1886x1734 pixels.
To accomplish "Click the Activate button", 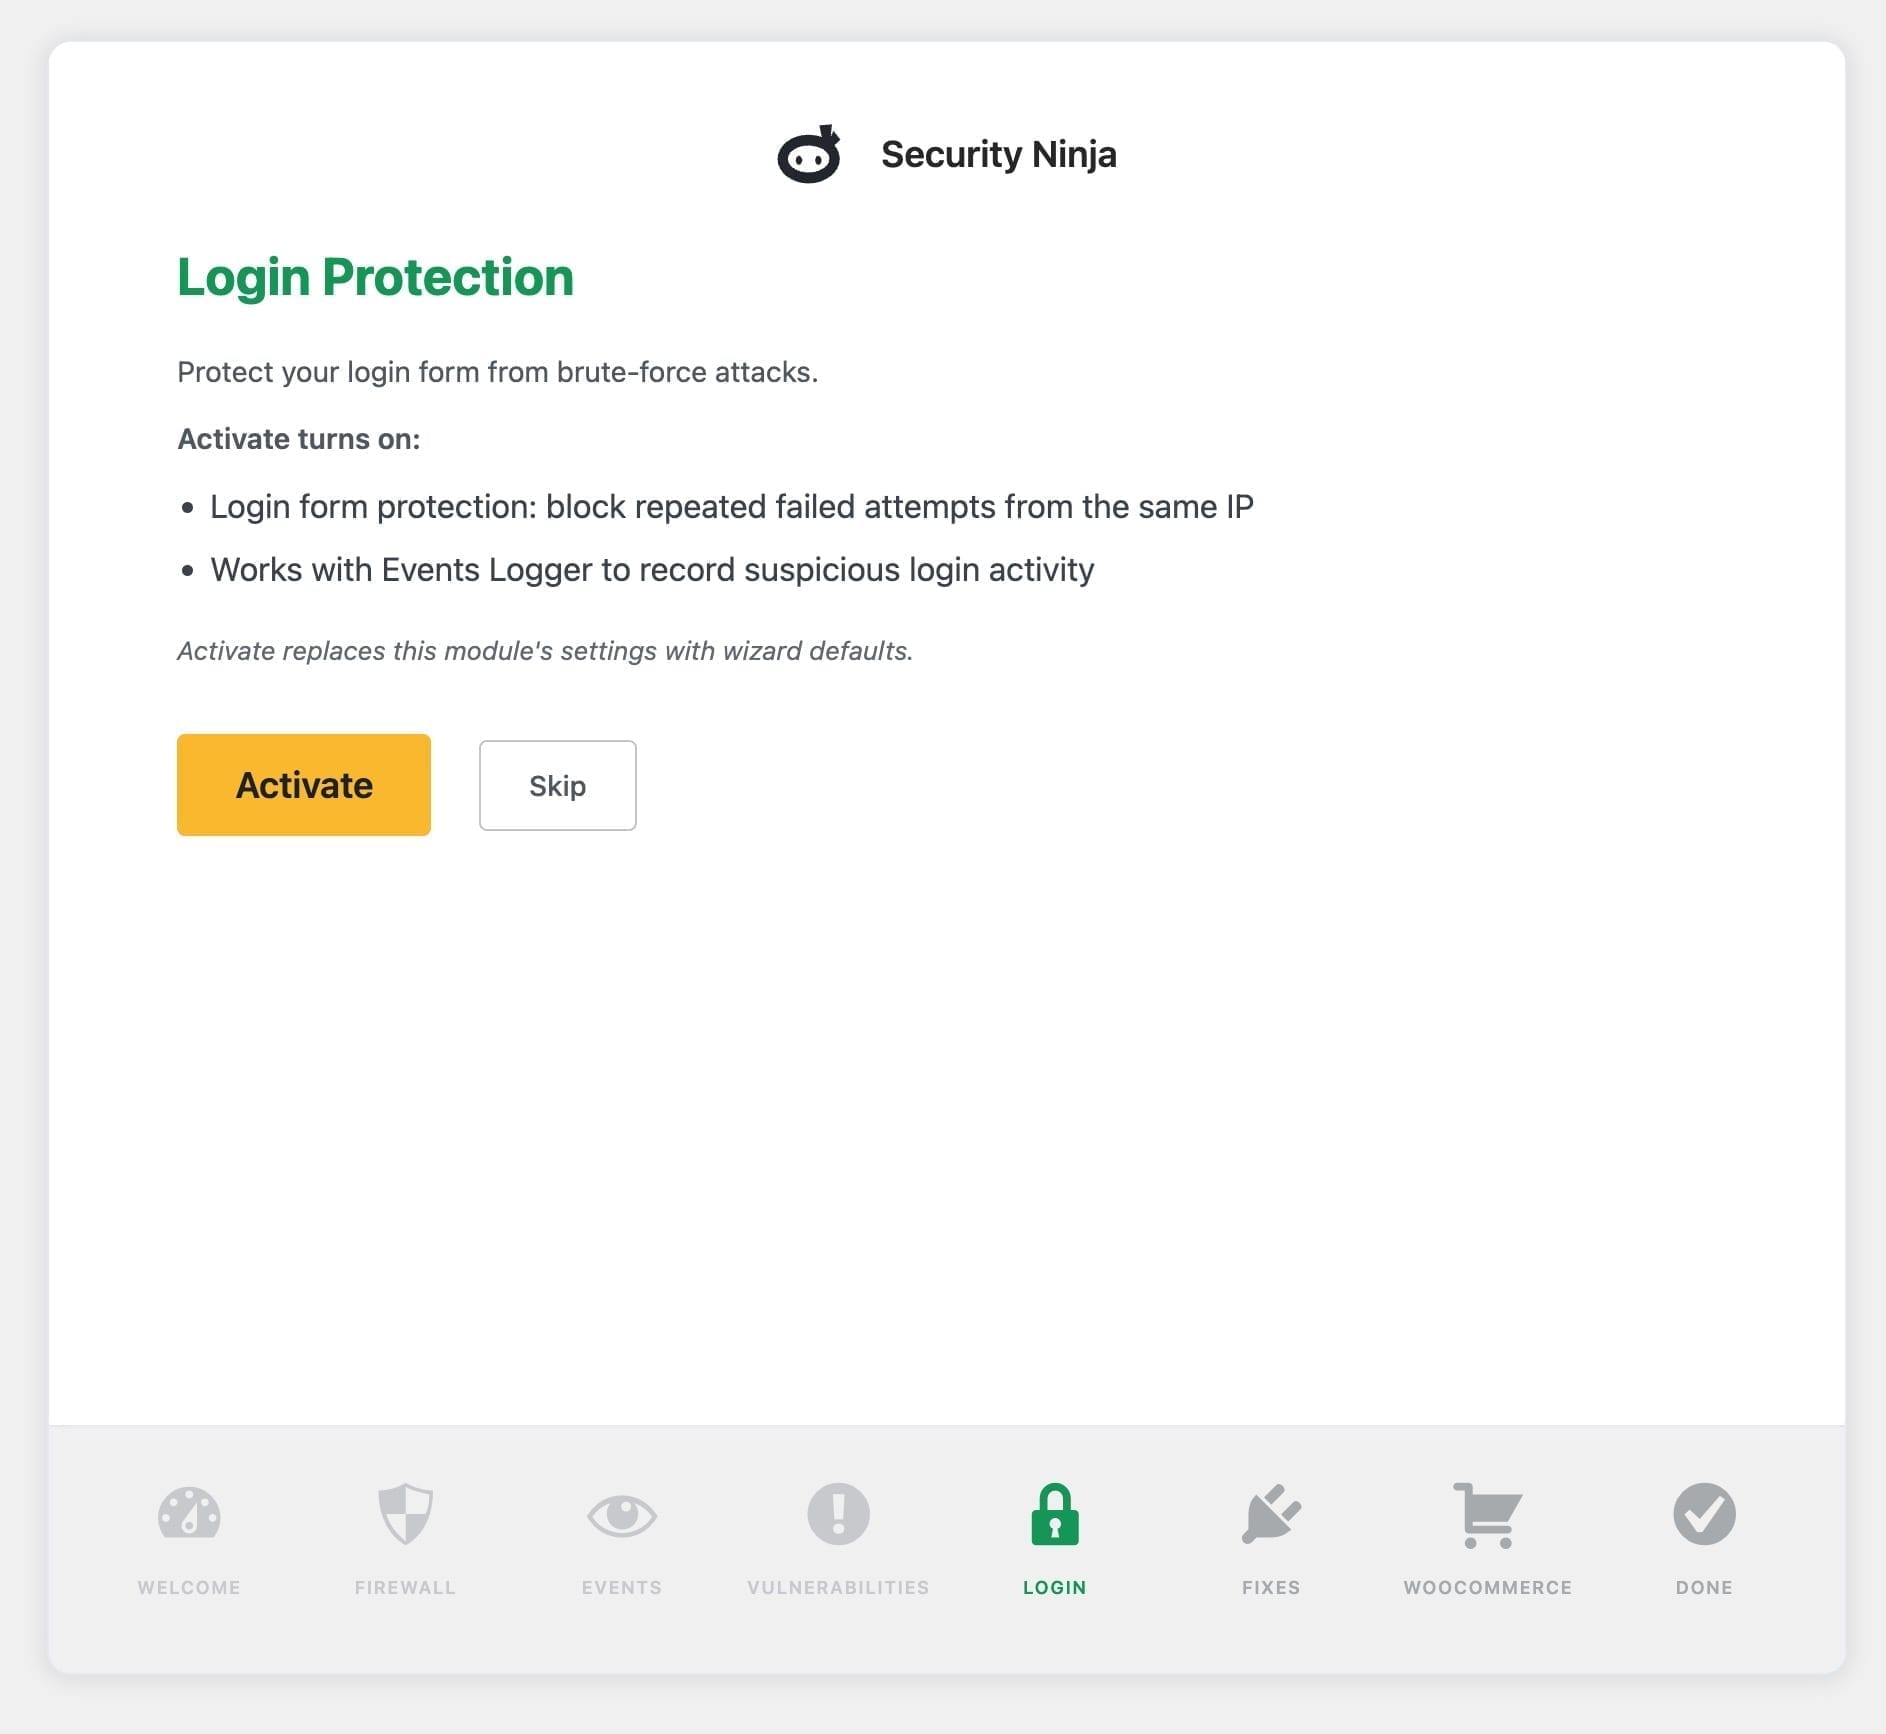I will (304, 785).
